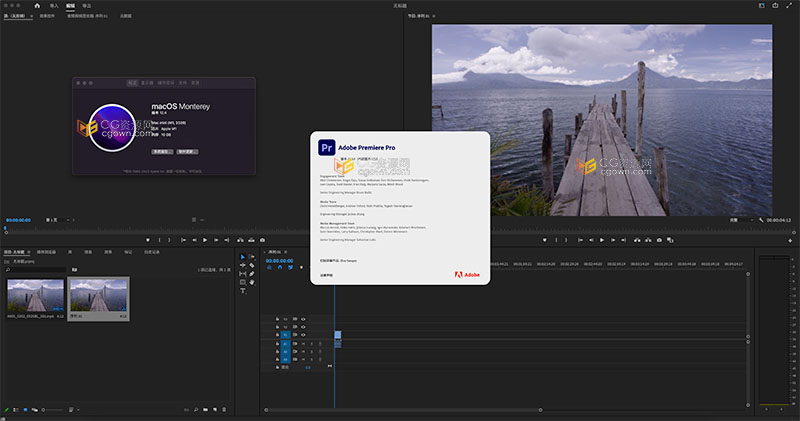Step forward one frame in Program monitor
The image size is (800, 421).
[613, 240]
